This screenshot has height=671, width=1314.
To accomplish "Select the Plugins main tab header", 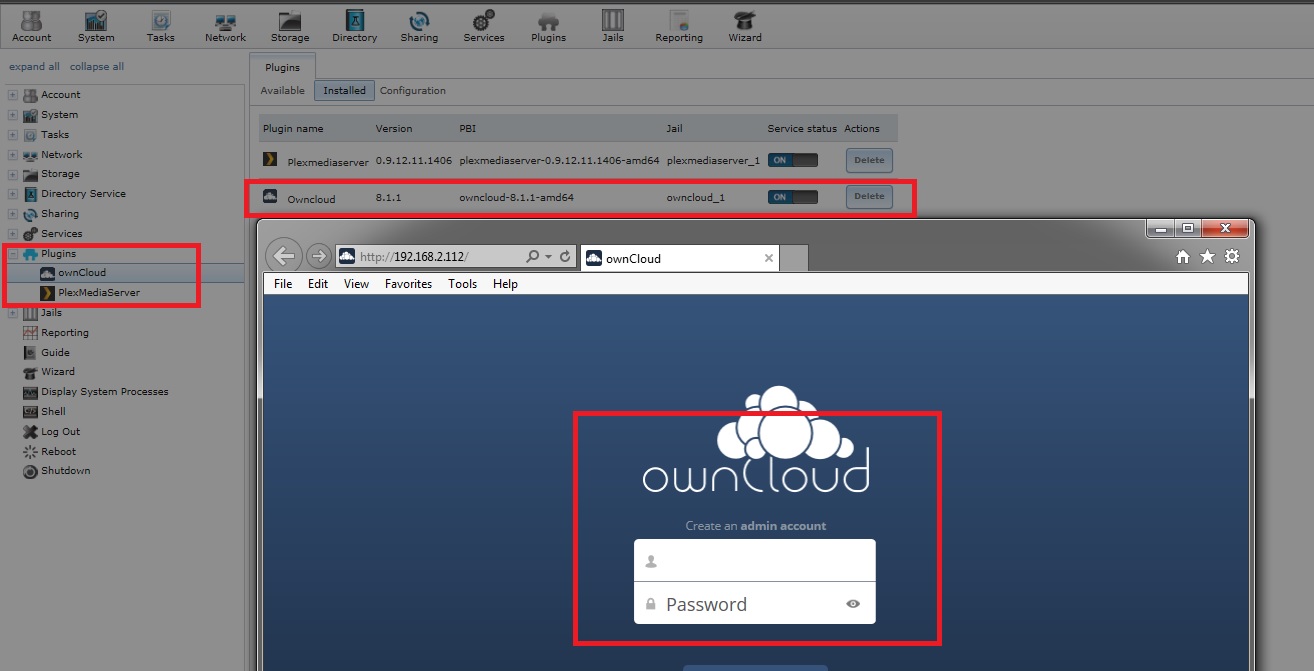I will point(282,67).
